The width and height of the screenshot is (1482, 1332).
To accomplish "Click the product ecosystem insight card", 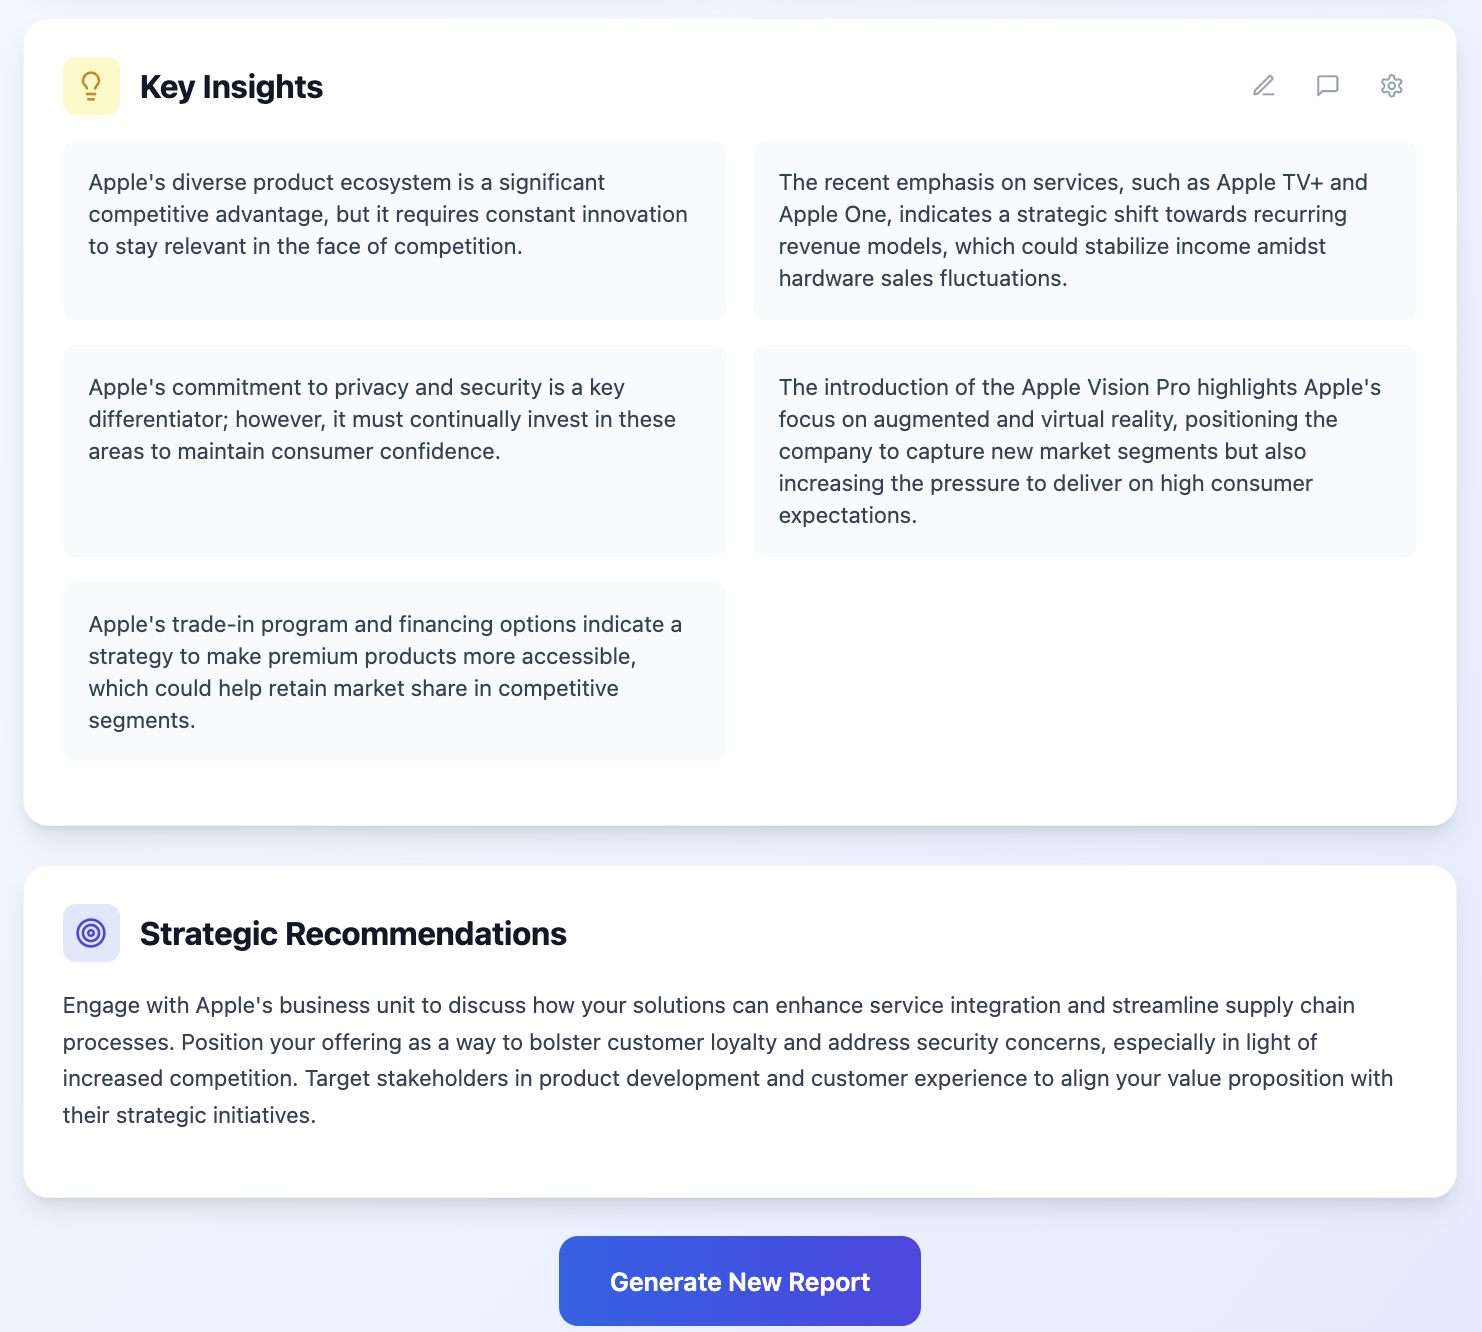I will pyautogui.click(x=394, y=231).
